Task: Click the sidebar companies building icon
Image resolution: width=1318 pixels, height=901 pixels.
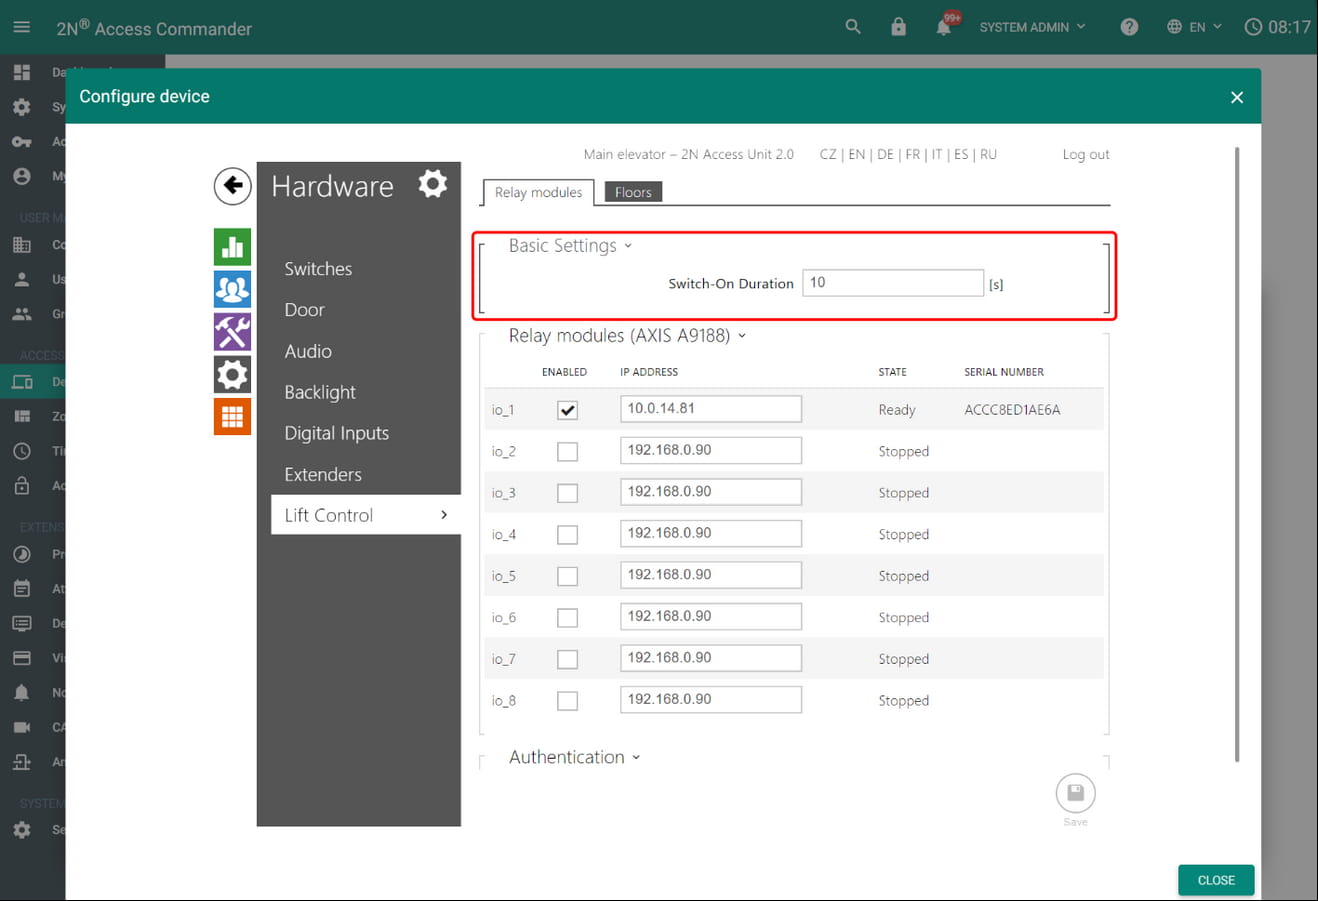Action: (x=22, y=244)
